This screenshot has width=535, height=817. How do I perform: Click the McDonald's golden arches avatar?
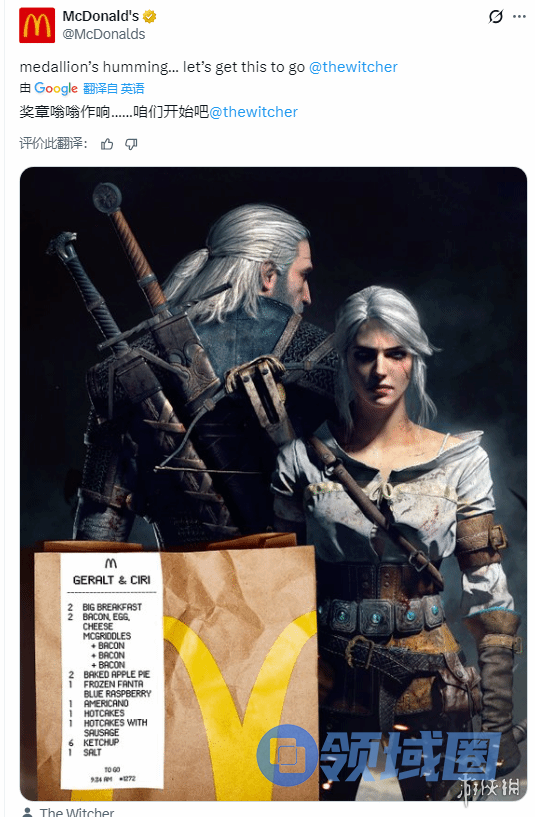click(37, 25)
